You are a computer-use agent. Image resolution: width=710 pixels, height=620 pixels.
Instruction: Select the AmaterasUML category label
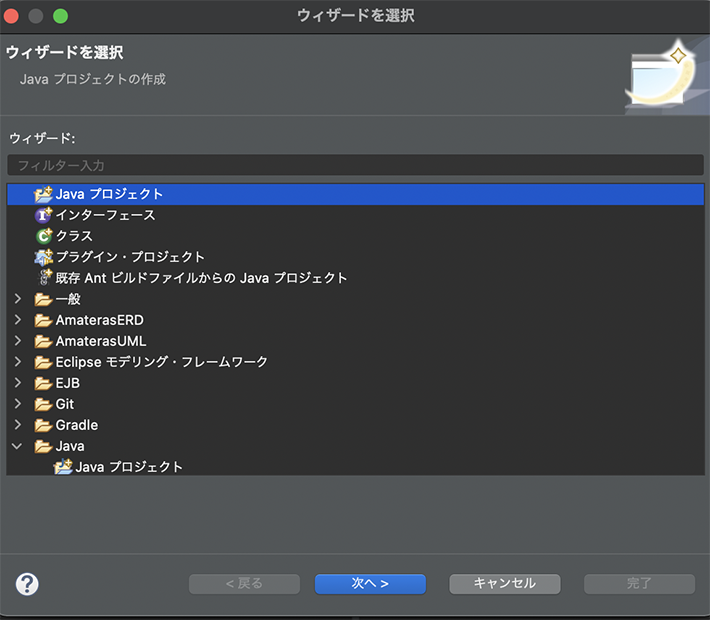point(101,341)
